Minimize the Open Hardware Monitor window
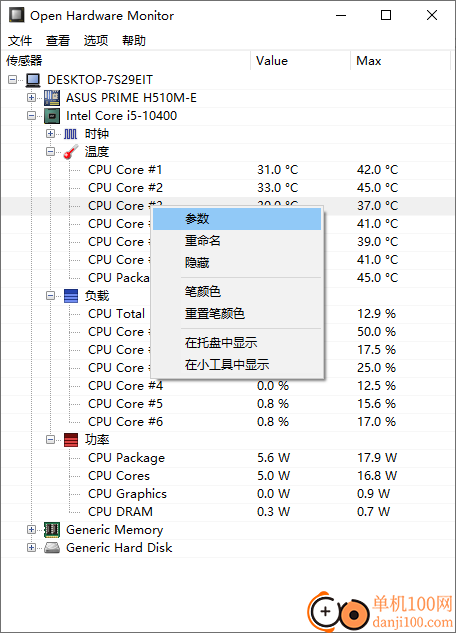 341,15
